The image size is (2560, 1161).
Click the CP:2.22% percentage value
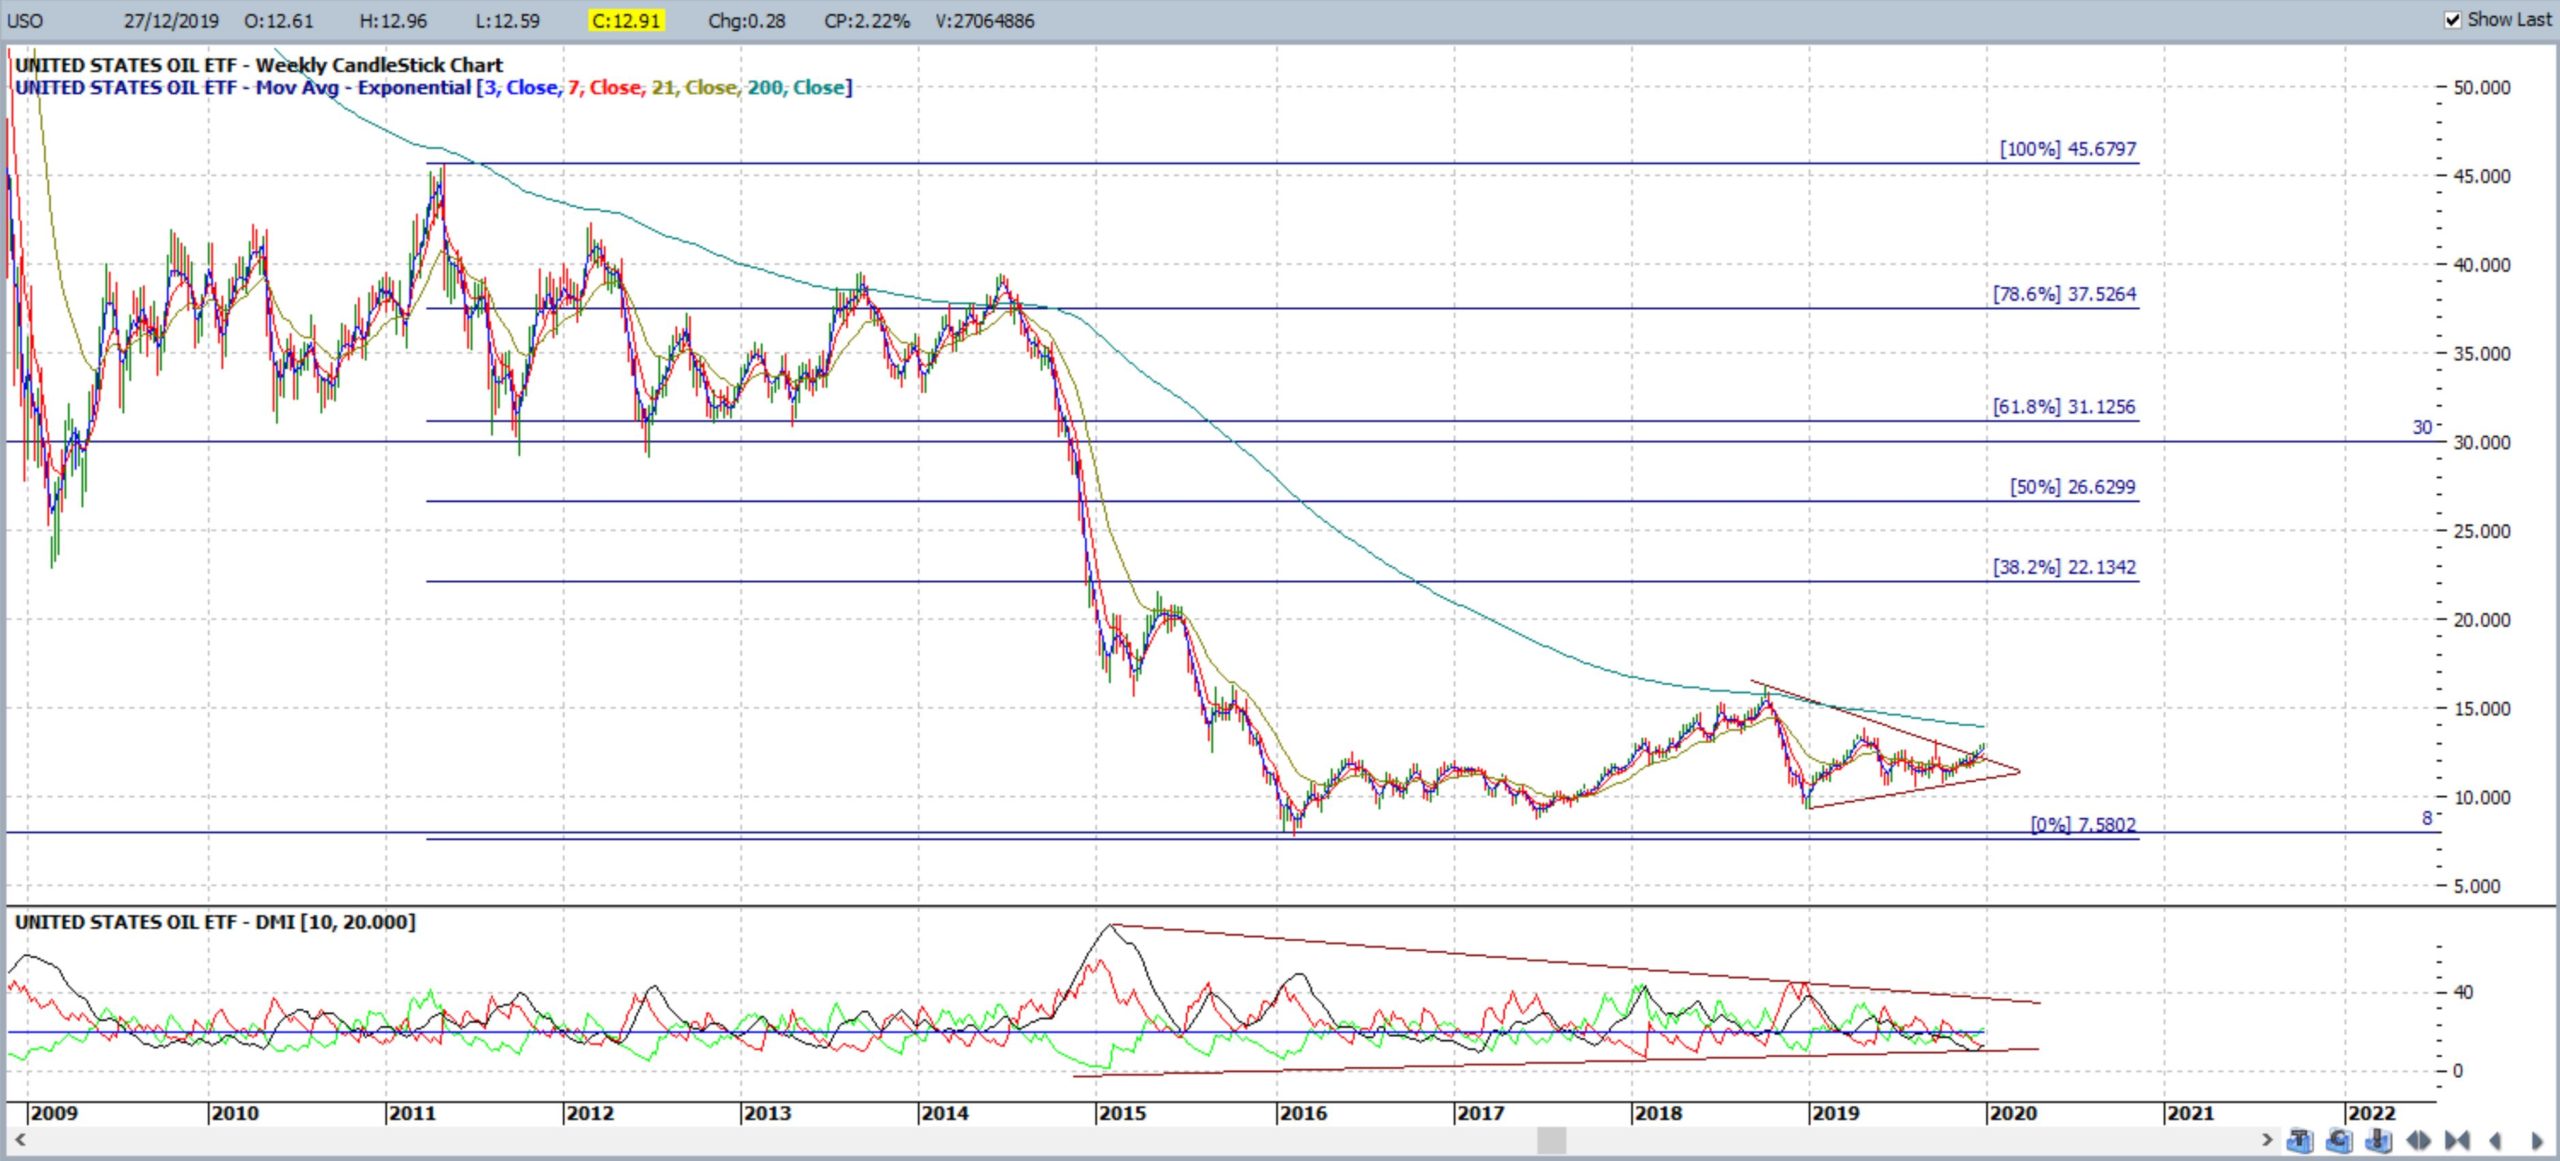point(867,21)
